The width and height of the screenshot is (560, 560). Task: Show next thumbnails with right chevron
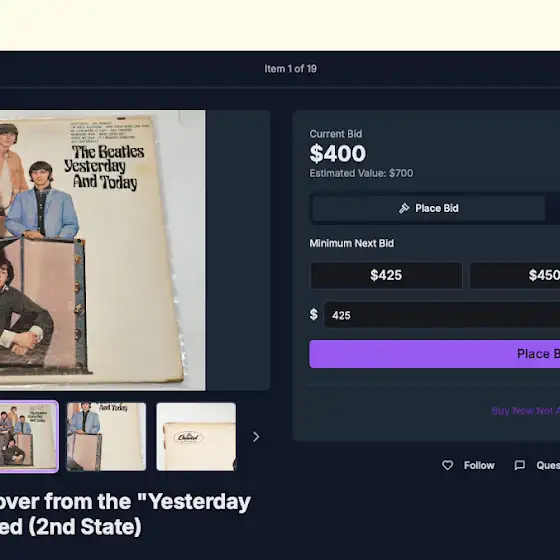click(256, 437)
